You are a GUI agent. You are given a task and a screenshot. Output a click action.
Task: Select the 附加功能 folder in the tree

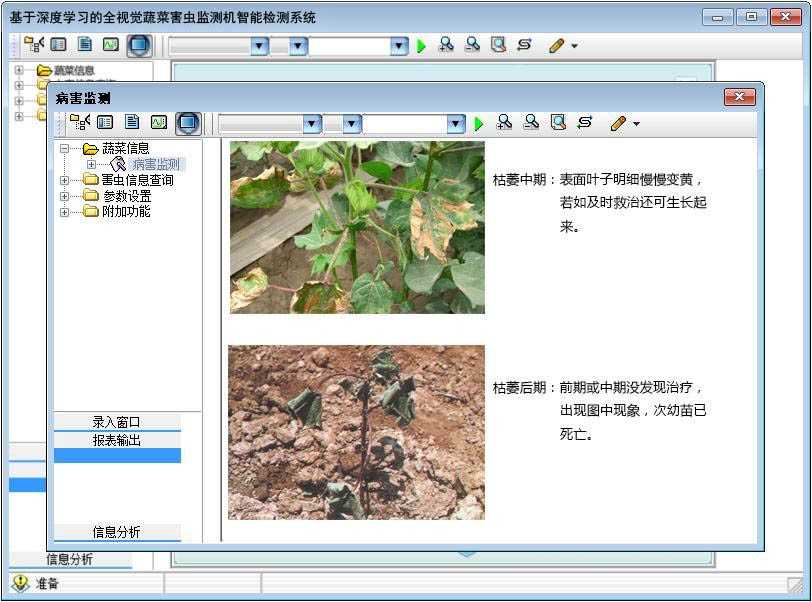(x=126, y=212)
